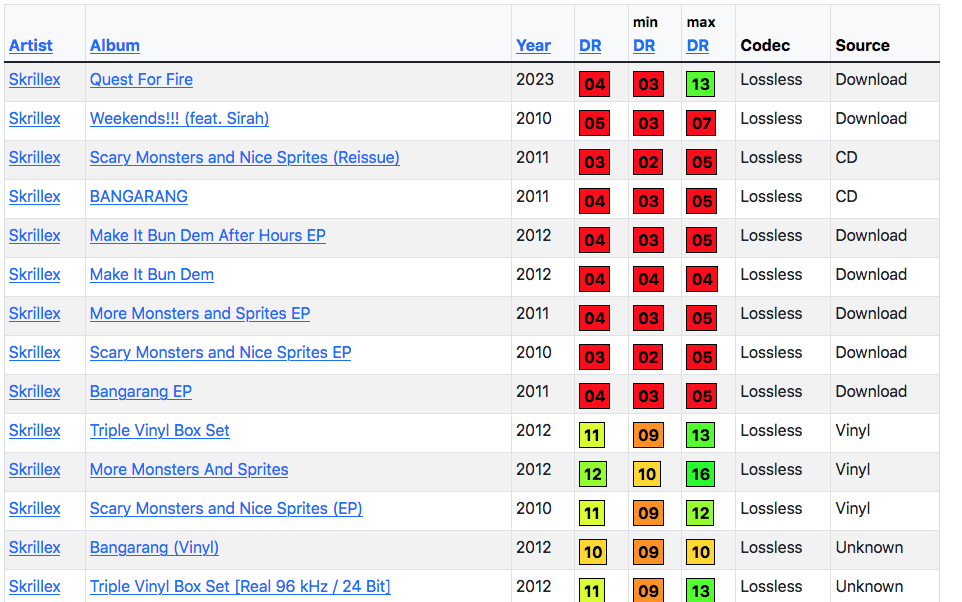The height and width of the screenshot is (602, 962).
Task: Click min DR 04 badge in Make It Bun Dem row
Action: click(648, 279)
